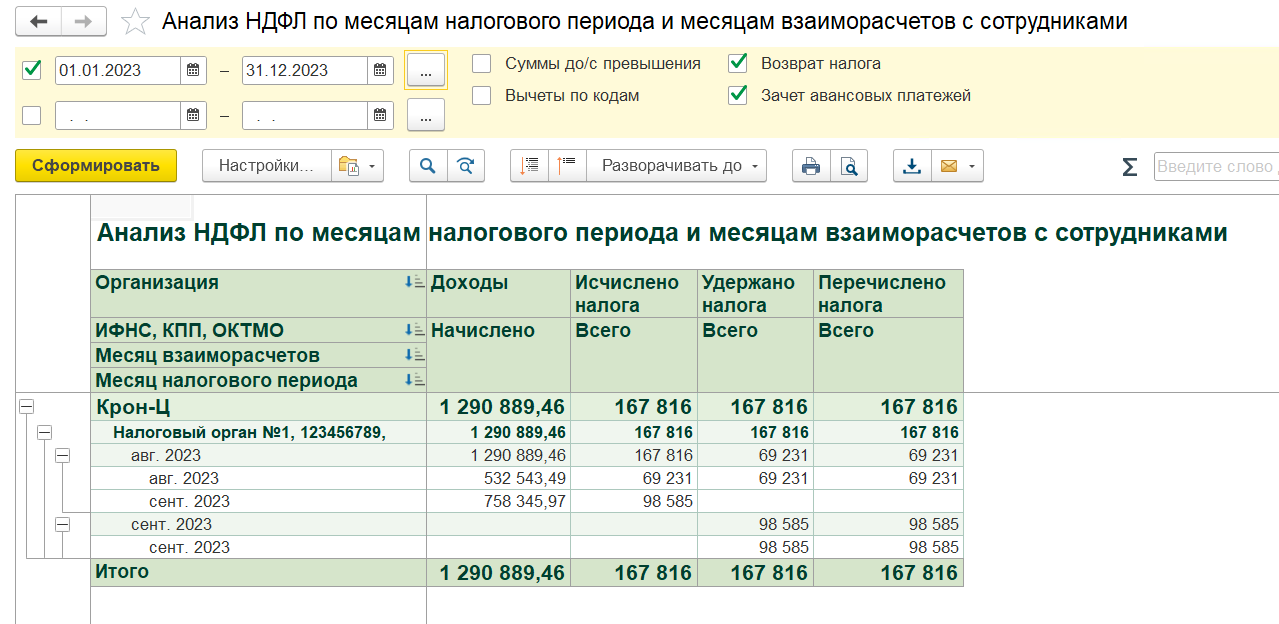The height and width of the screenshot is (624, 1279).
Task: Focus the Введите слово search field
Action: pyautogui.click(x=1216, y=166)
